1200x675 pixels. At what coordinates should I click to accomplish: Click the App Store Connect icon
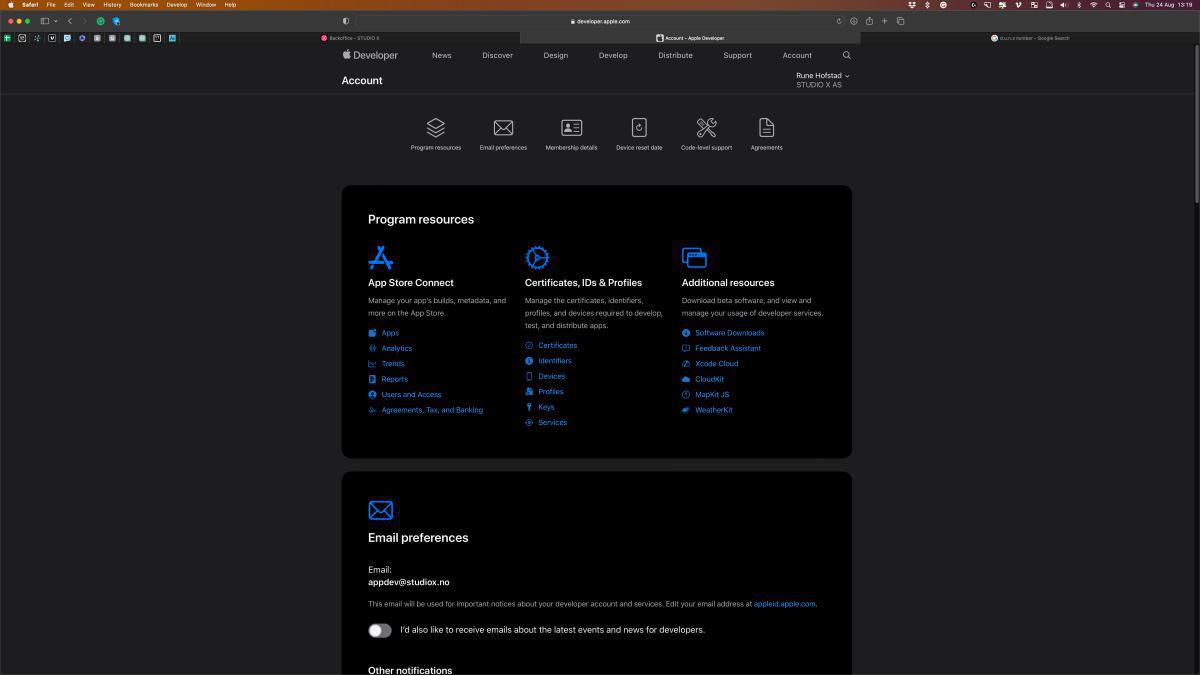tap(381, 257)
